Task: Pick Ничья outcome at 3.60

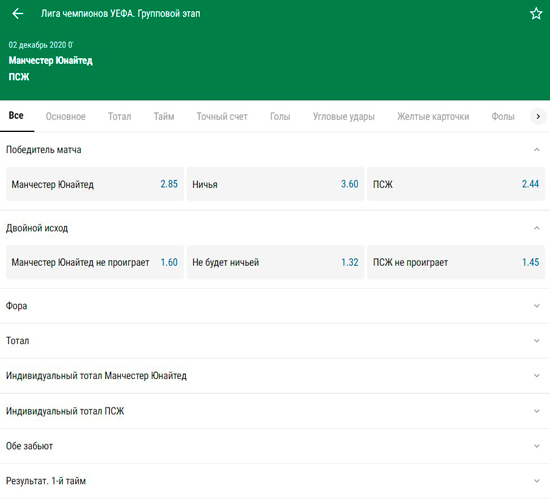Action: coord(275,184)
